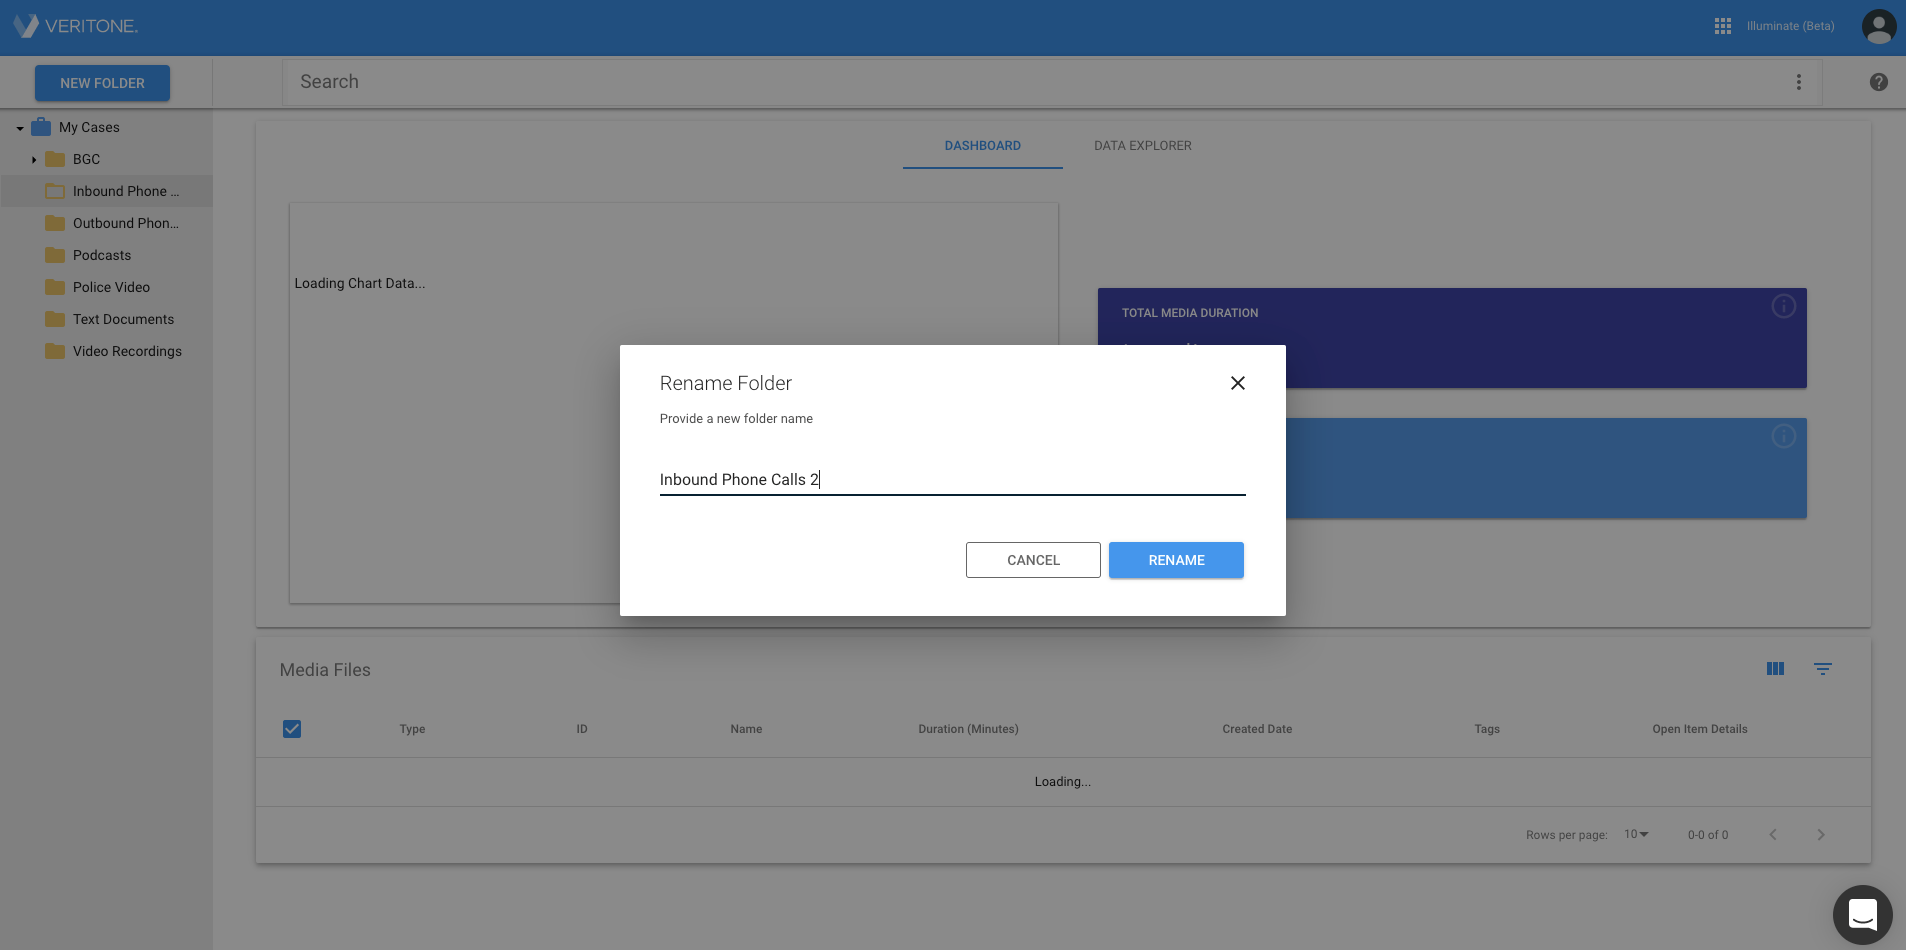This screenshot has width=1906, height=950.
Task: Expand the BGC folder
Action: tap(35, 159)
